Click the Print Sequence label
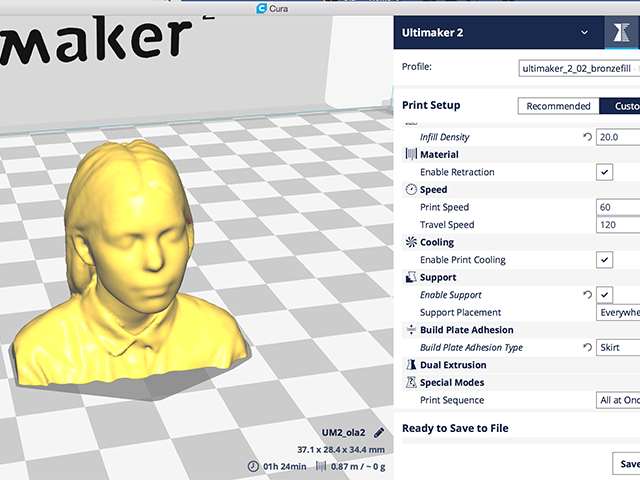This screenshot has width=640, height=480. [452, 400]
